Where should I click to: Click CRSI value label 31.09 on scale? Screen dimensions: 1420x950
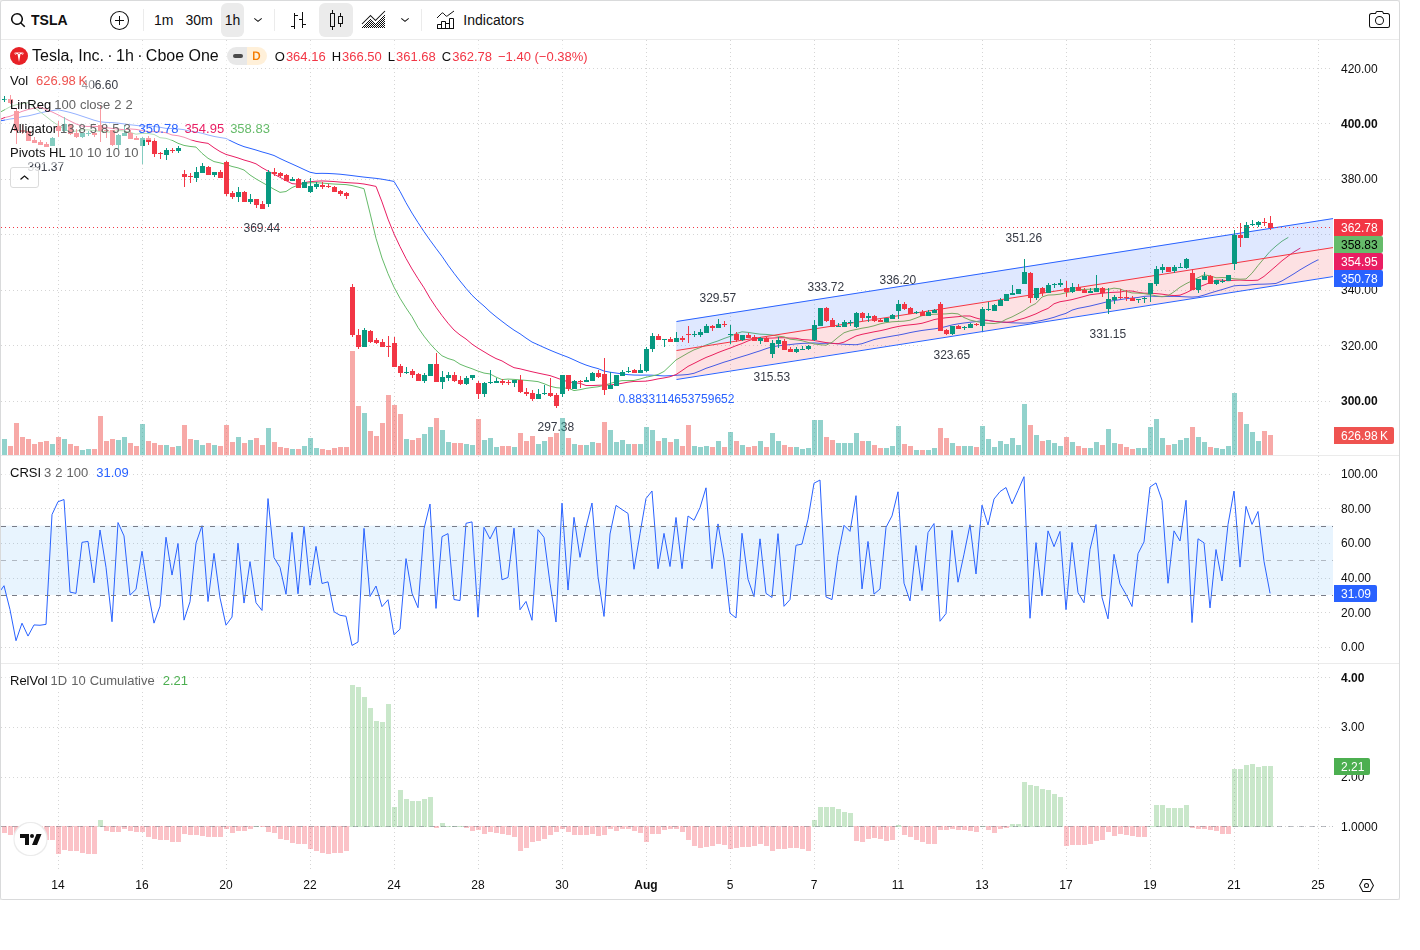point(1356,594)
